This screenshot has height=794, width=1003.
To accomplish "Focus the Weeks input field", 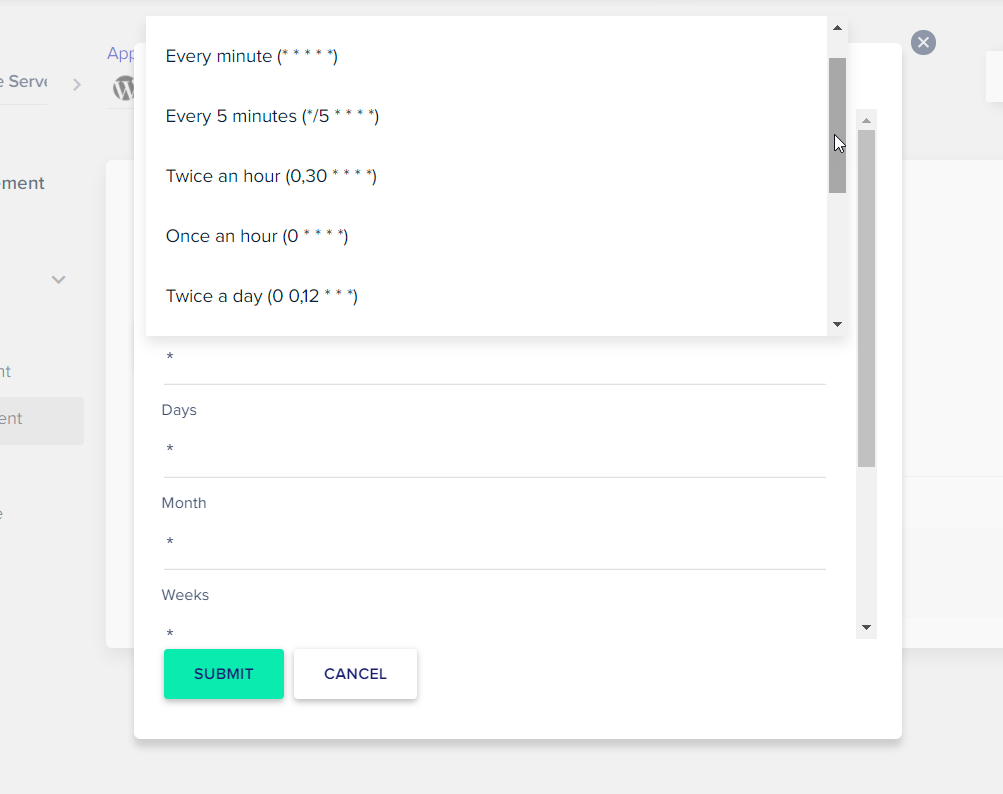I will pyautogui.click(x=494, y=630).
